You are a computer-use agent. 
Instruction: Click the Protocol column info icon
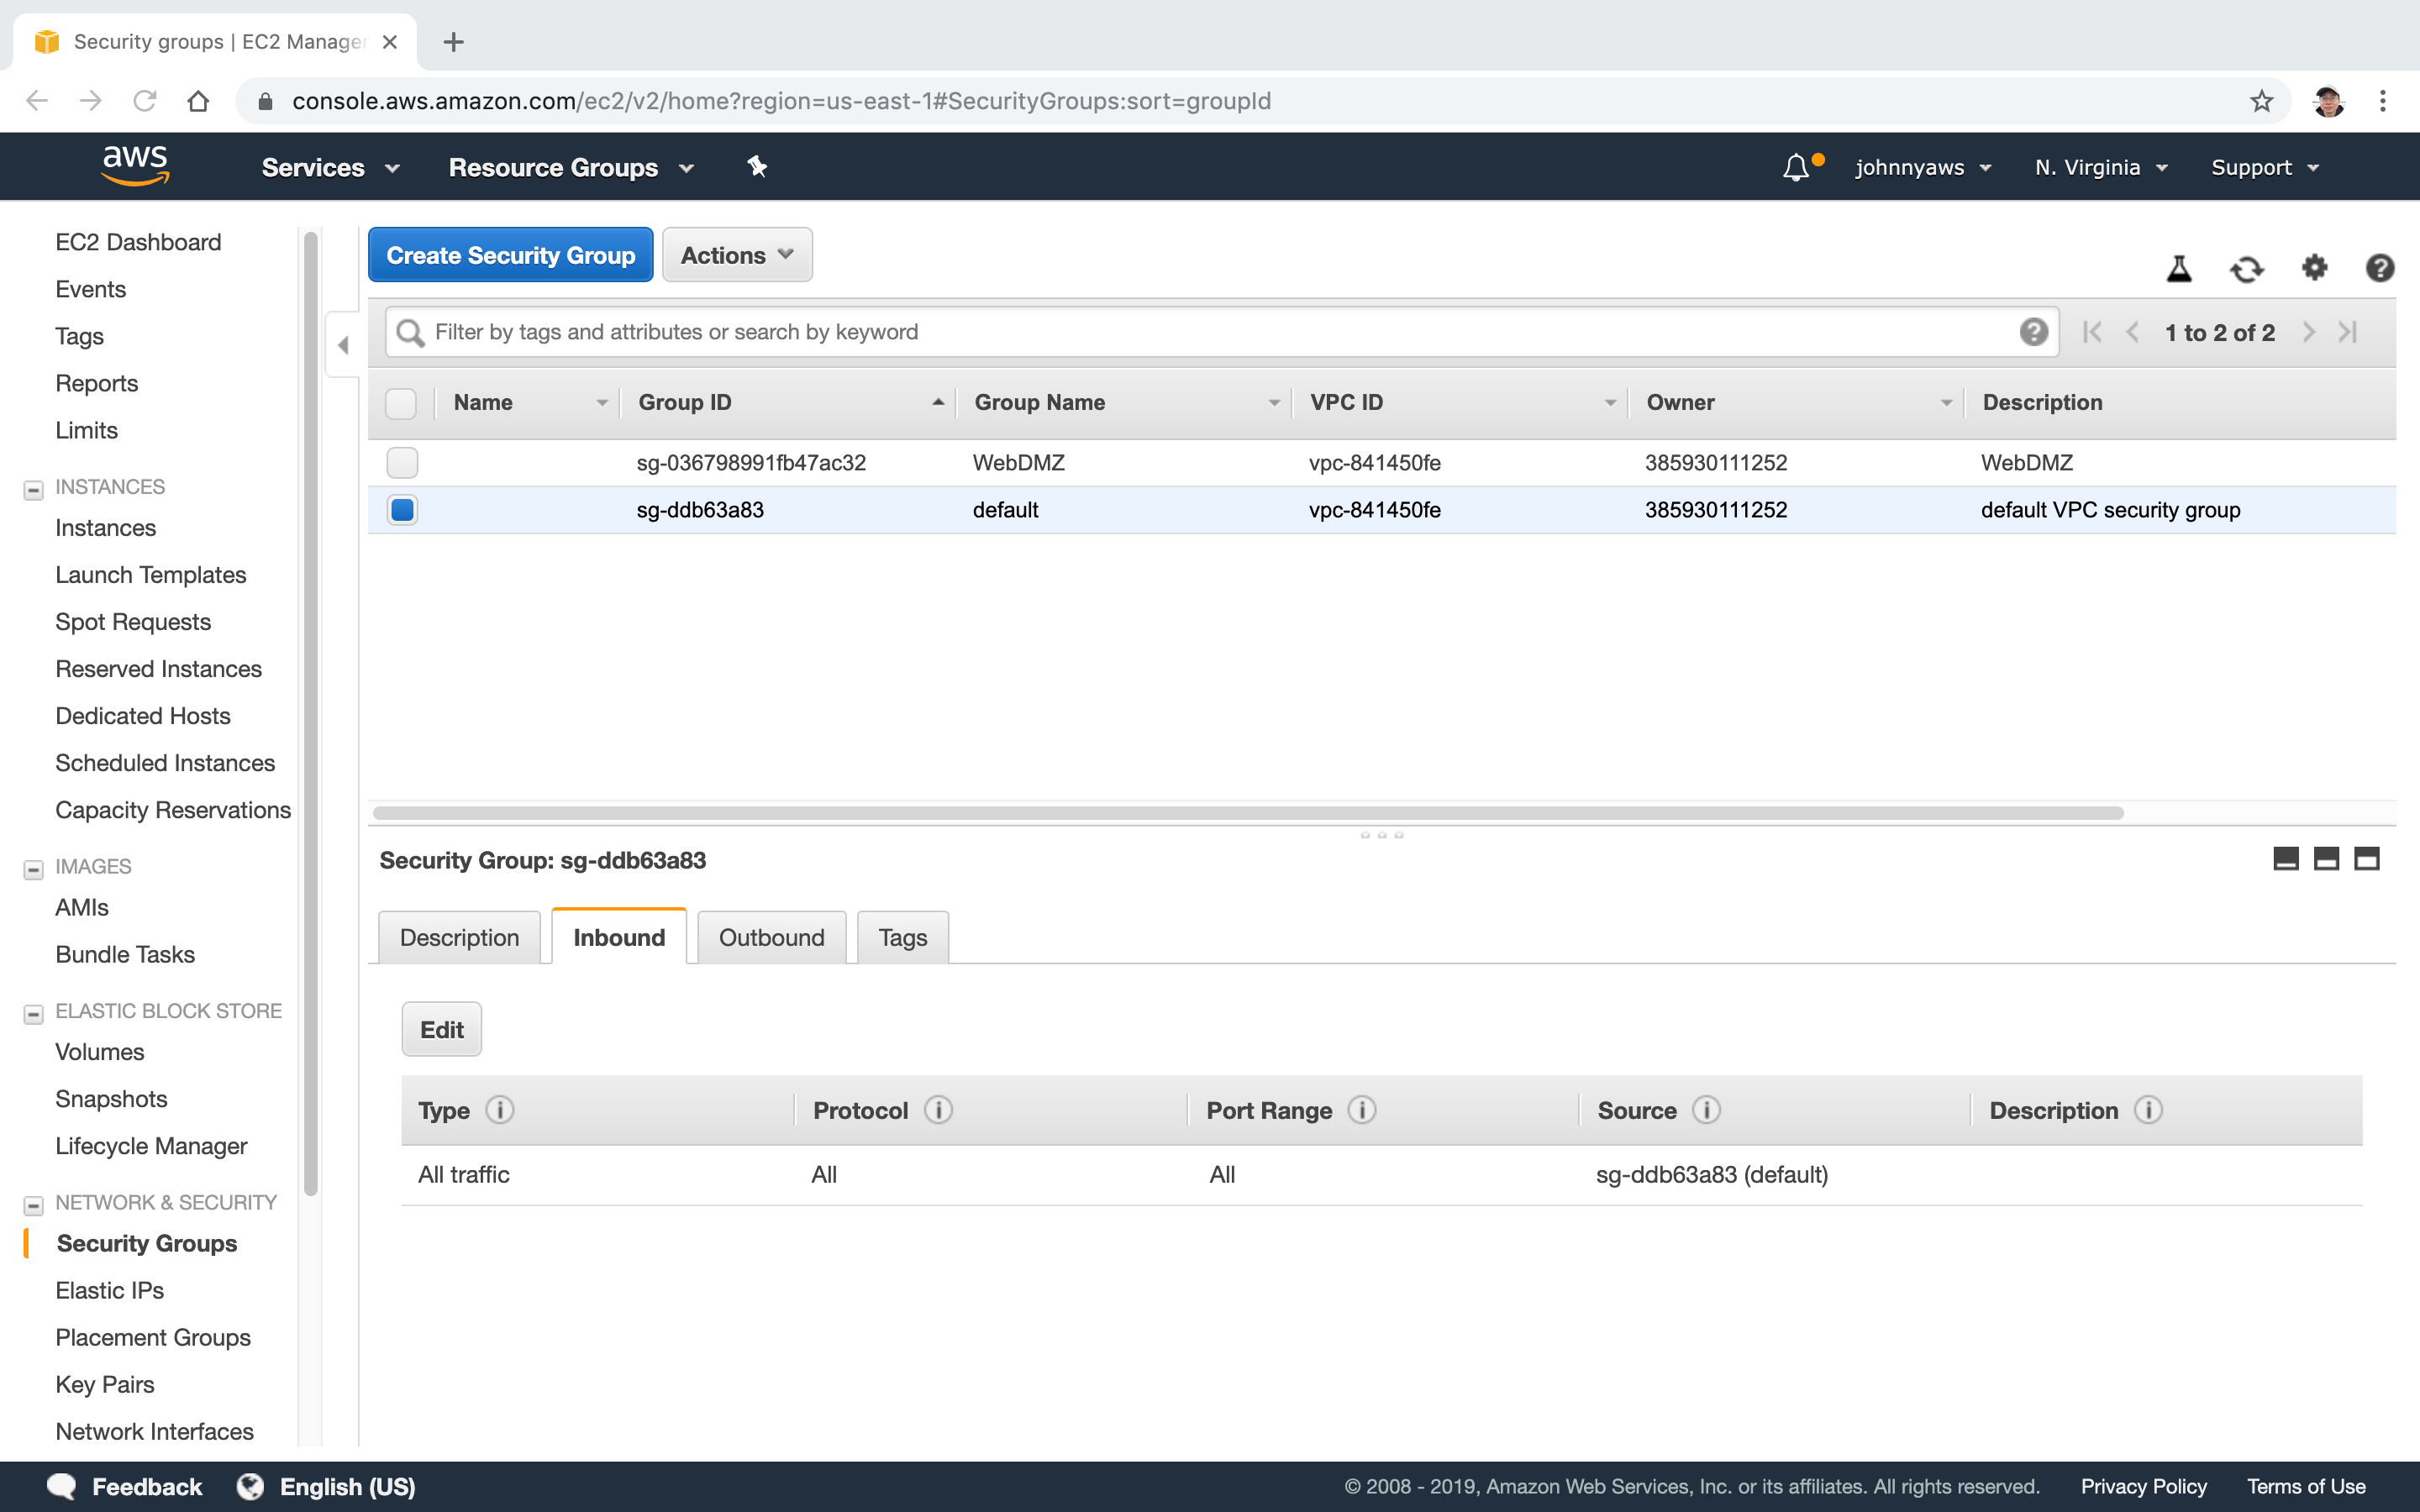pyautogui.click(x=938, y=1110)
